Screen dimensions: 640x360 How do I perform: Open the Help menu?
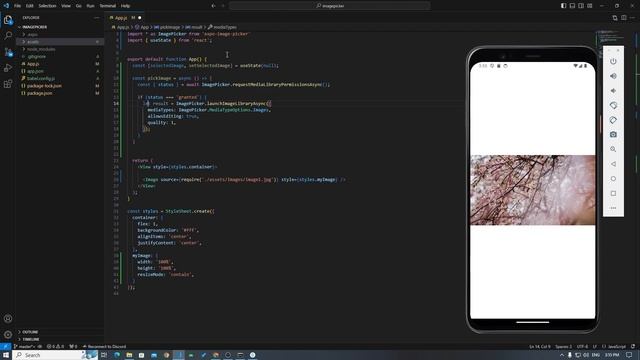pos(125,6)
